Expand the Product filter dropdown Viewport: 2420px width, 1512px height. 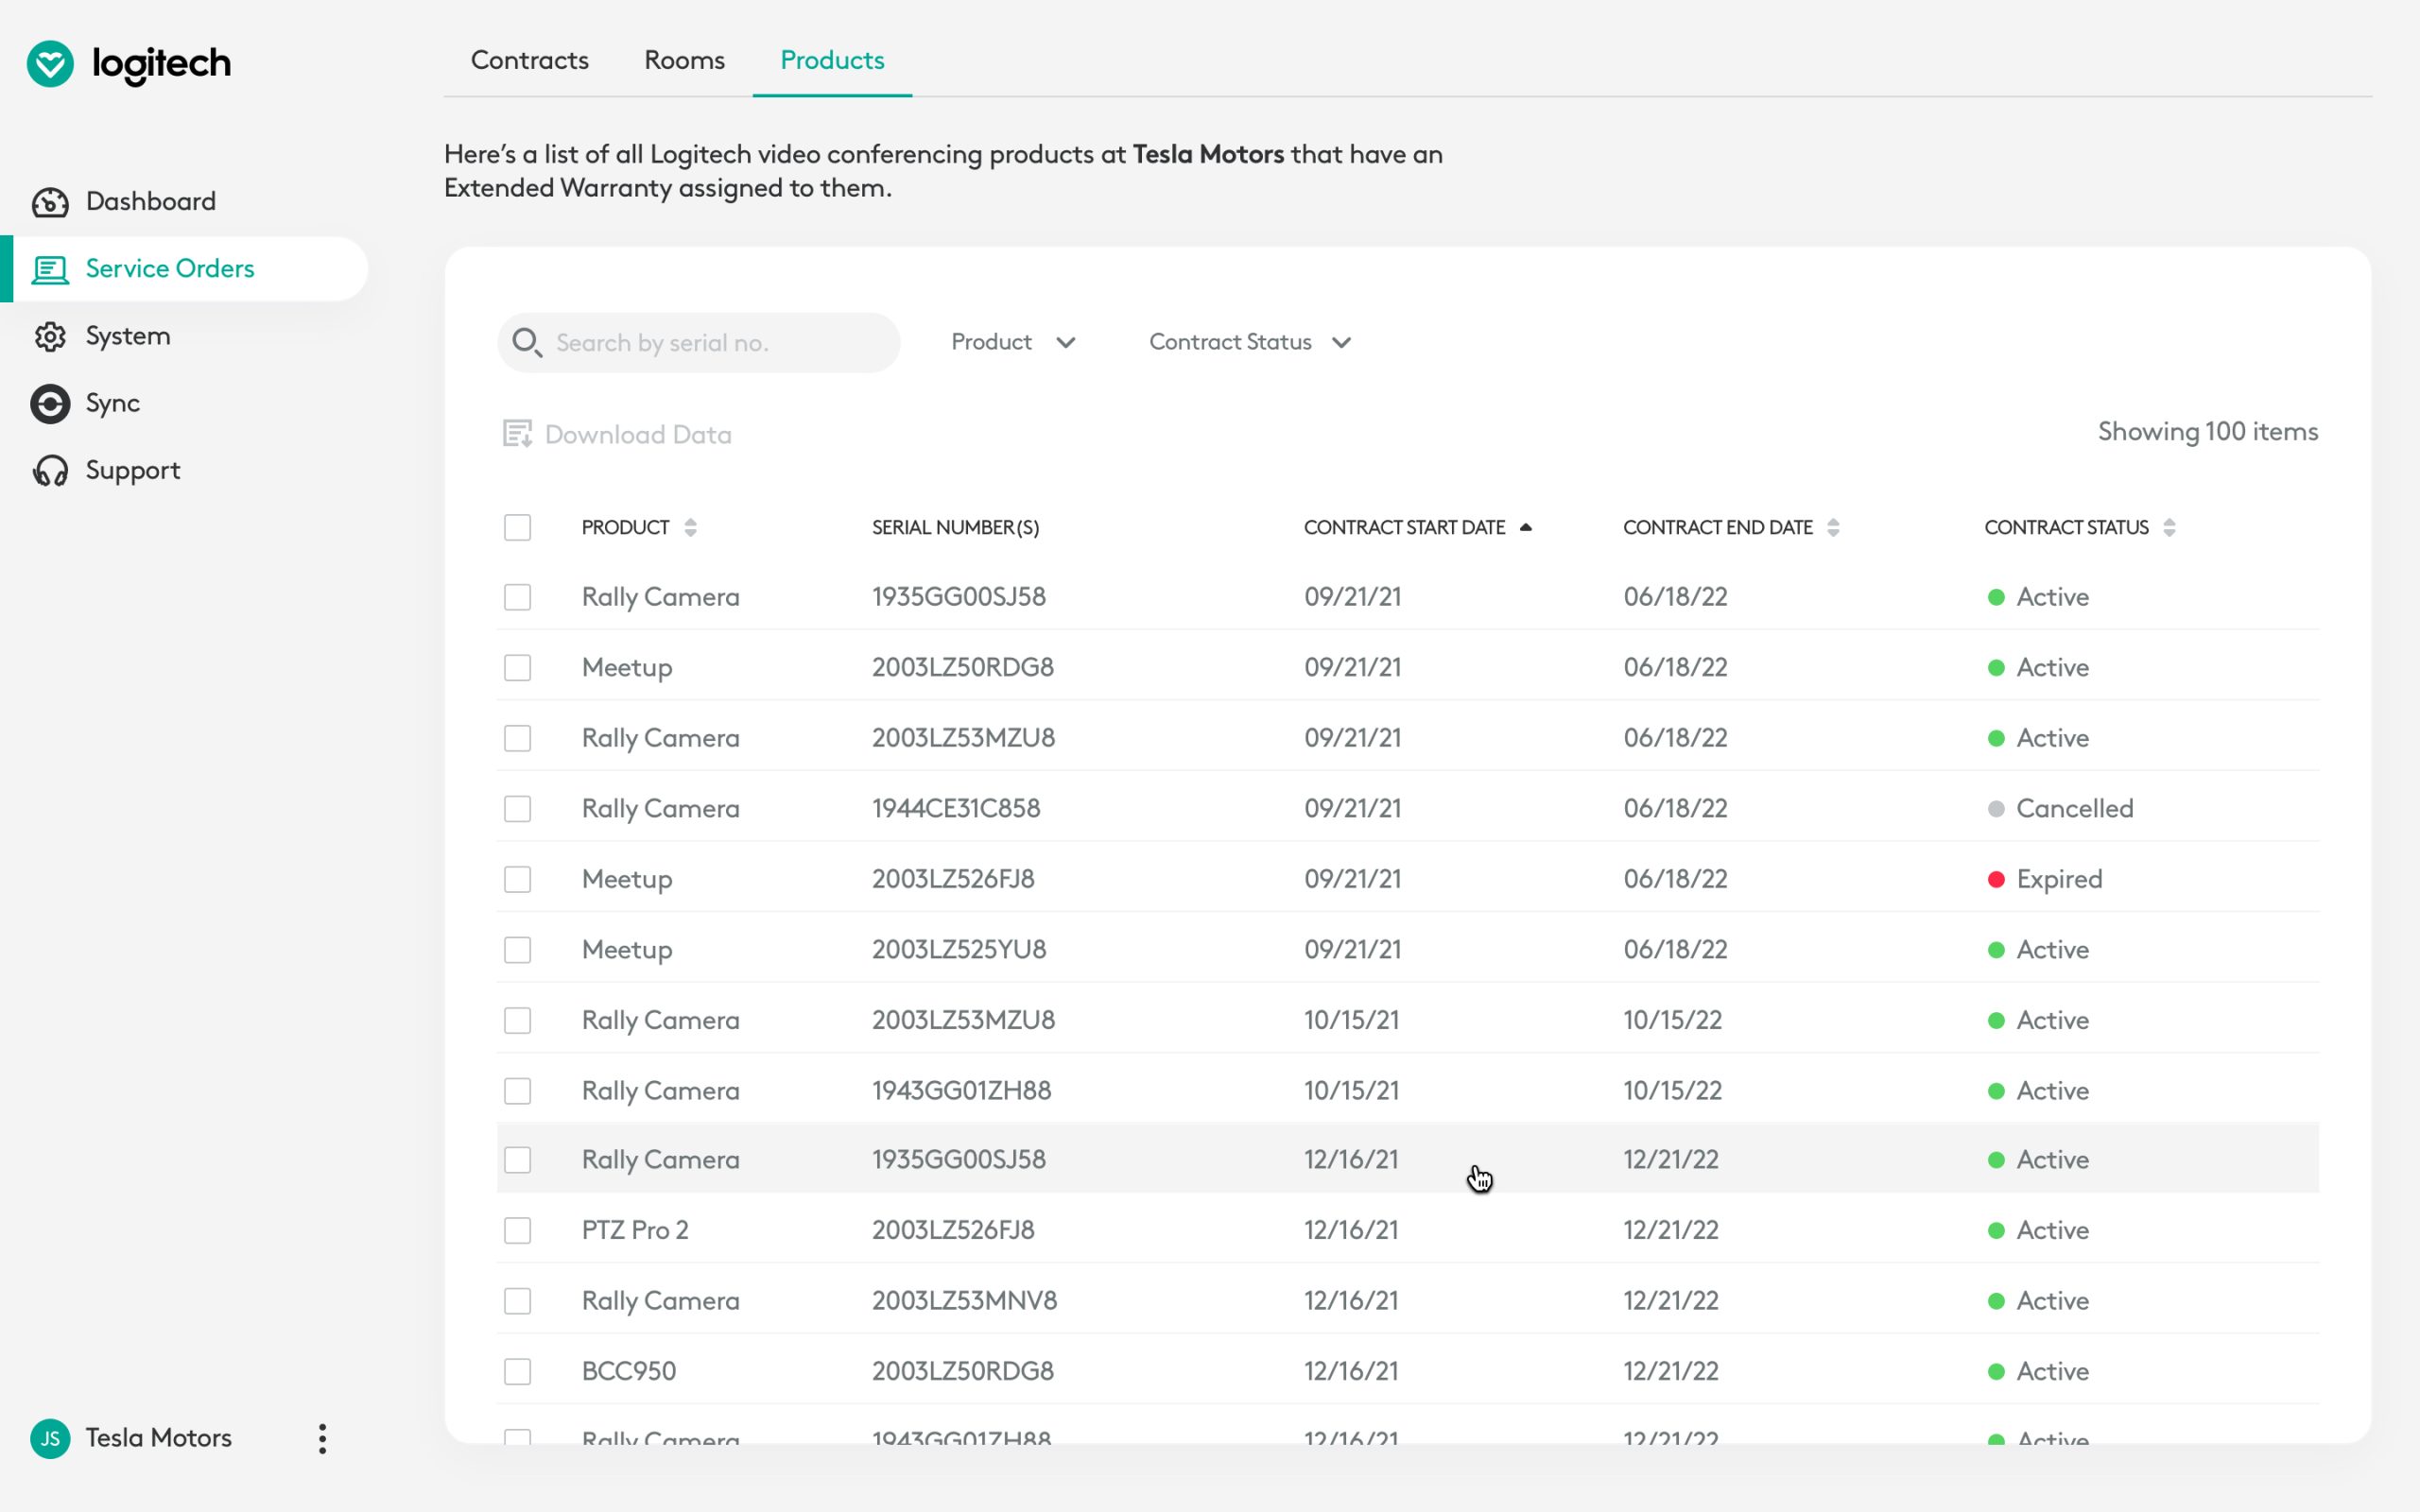click(x=1013, y=342)
